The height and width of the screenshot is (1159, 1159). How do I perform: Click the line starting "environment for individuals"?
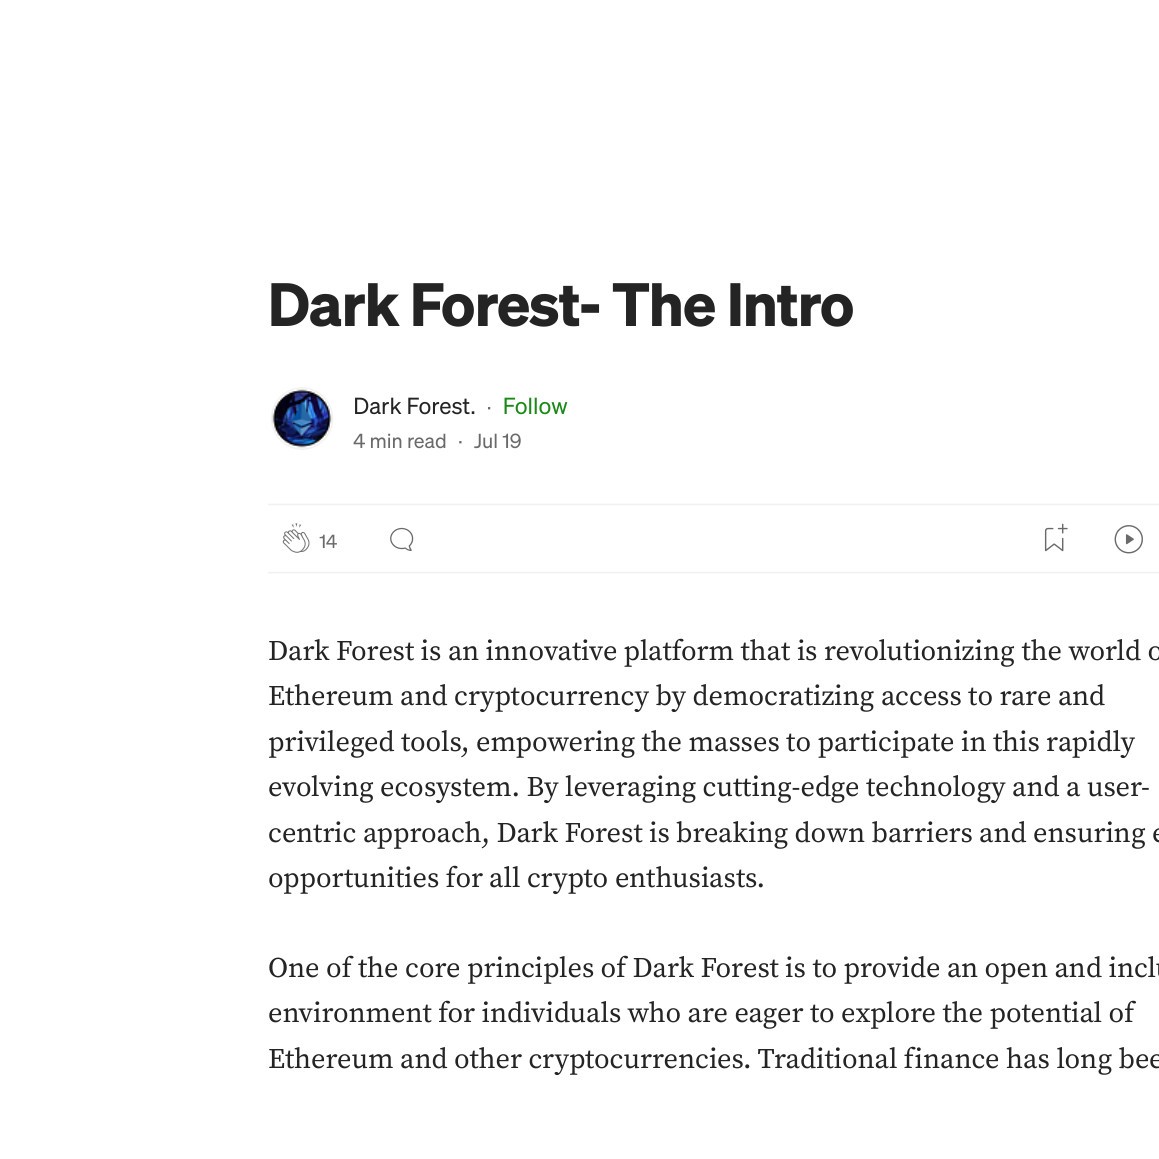[x=701, y=1013]
